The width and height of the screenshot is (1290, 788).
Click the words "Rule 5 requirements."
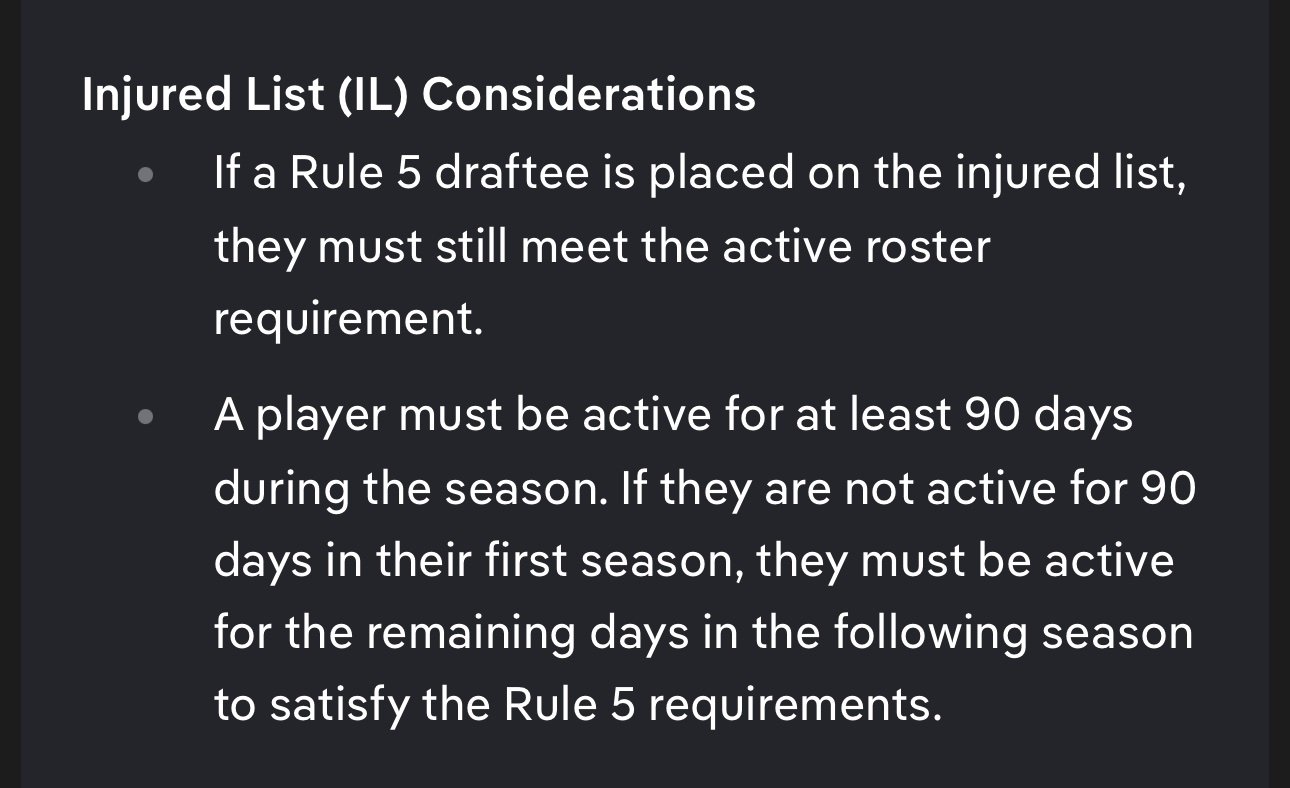point(723,705)
